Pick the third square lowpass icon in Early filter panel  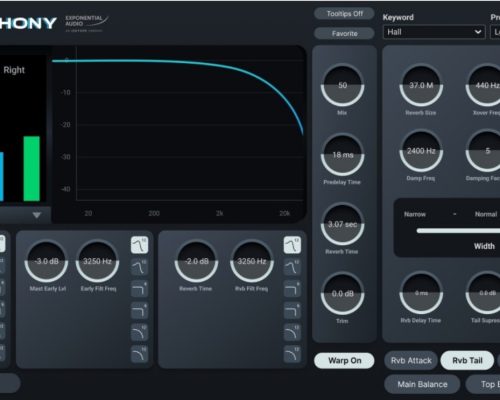(139, 289)
